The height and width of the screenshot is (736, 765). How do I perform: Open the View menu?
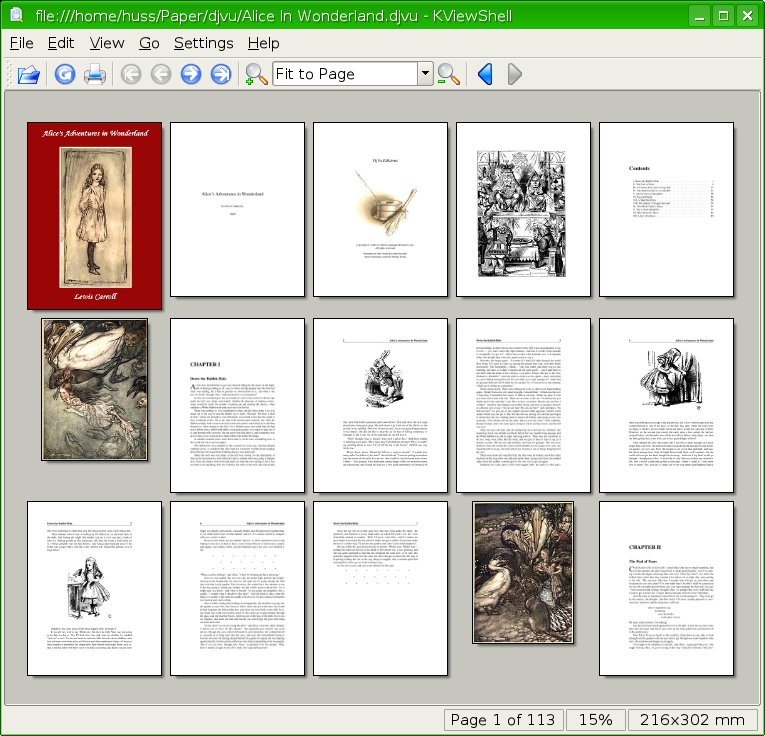click(107, 43)
